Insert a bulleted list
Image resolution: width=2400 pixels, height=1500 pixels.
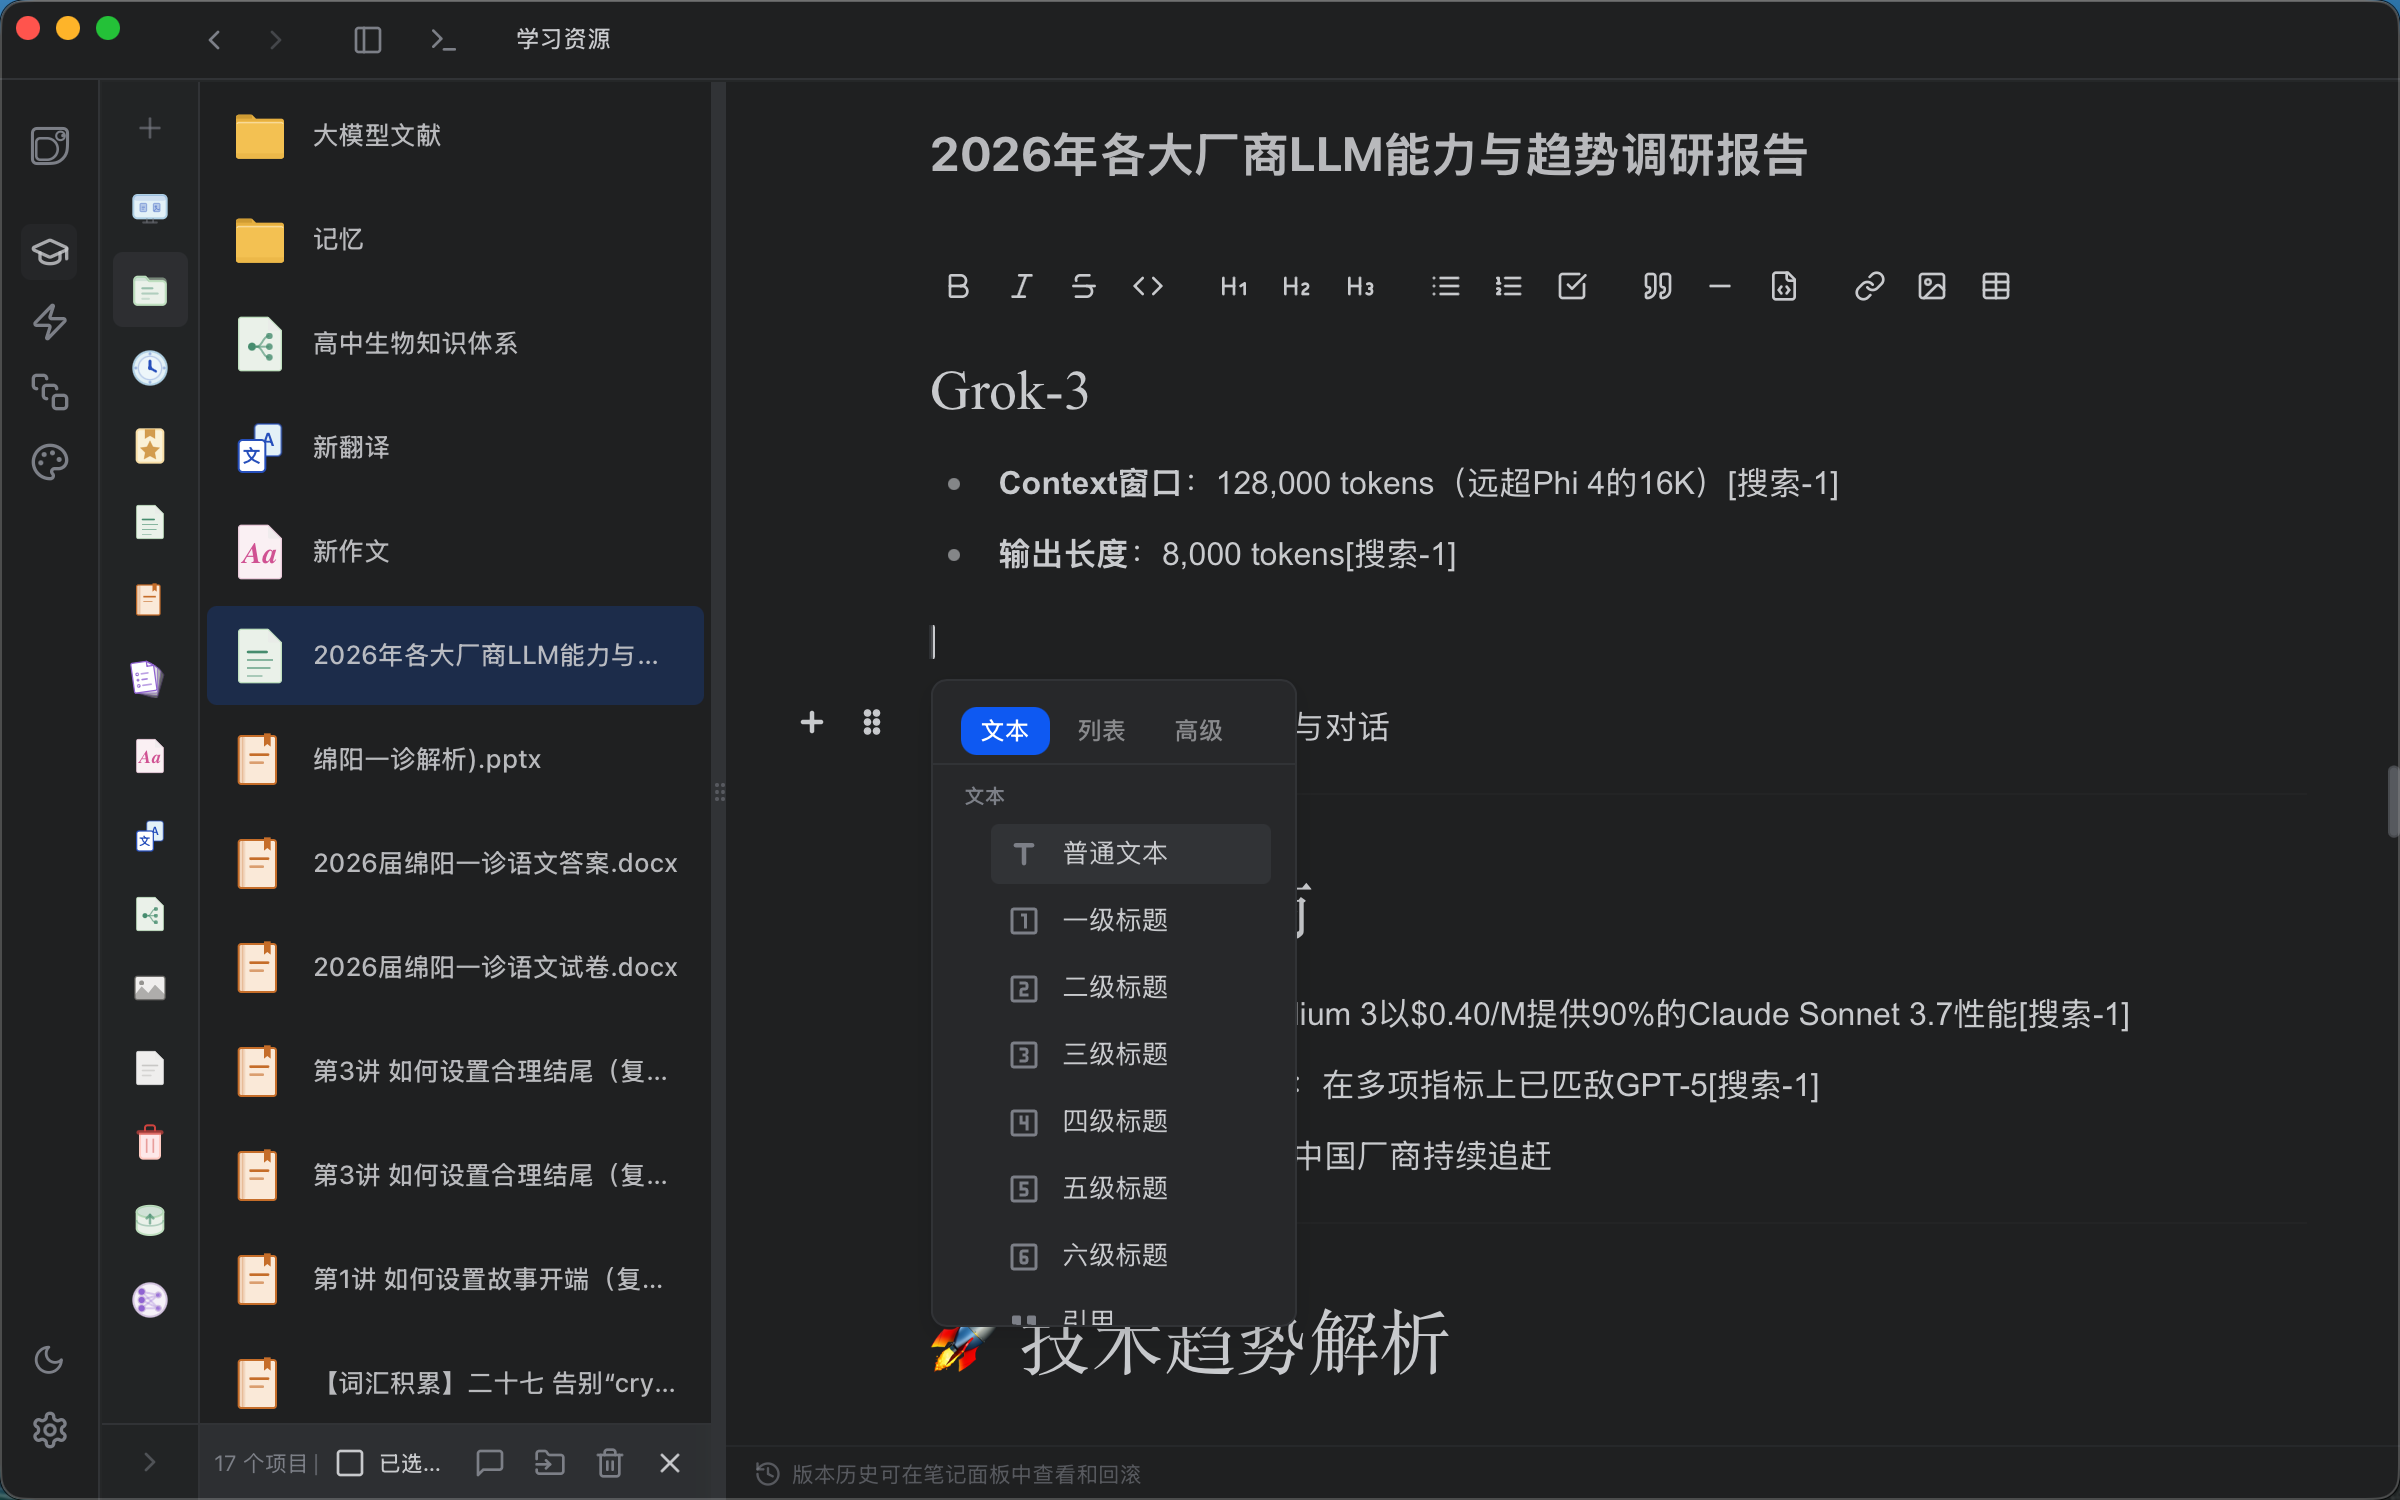[x=1445, y=287]
